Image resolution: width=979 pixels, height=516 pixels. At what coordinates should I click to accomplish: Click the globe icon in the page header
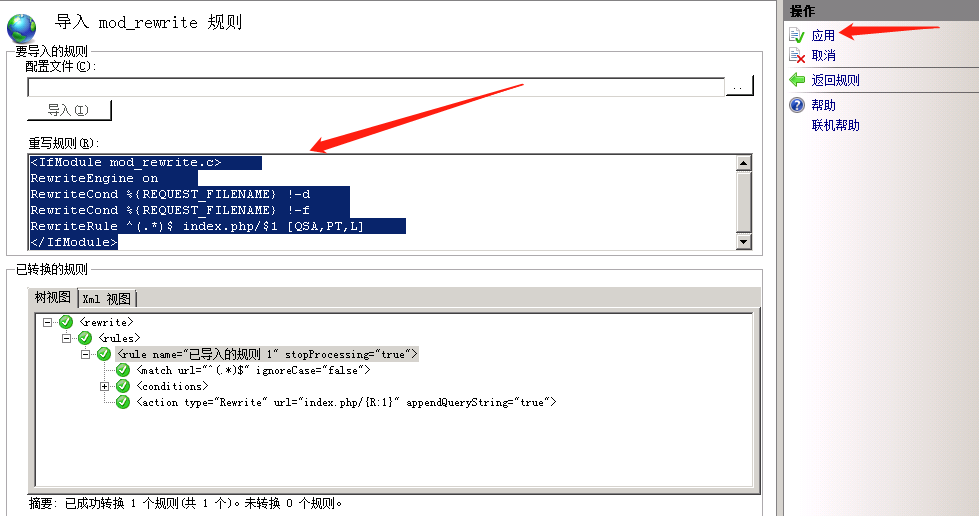[x=21, y=28]
